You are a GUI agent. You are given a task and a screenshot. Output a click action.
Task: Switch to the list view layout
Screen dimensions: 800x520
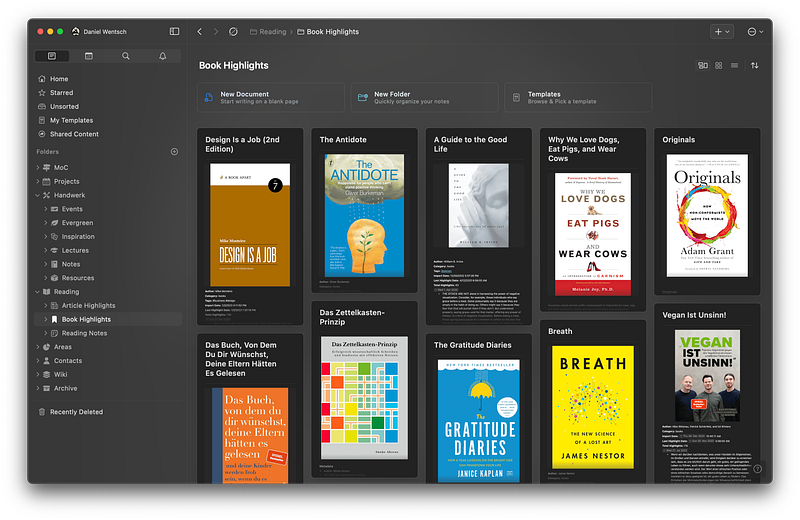point(735,66)
